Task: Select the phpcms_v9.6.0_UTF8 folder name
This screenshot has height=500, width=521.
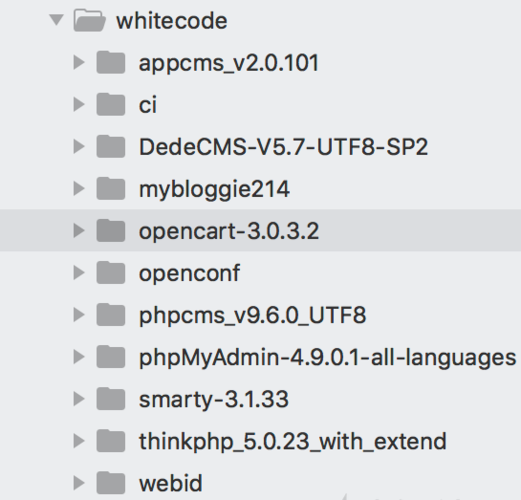Action: pos(252,316)
